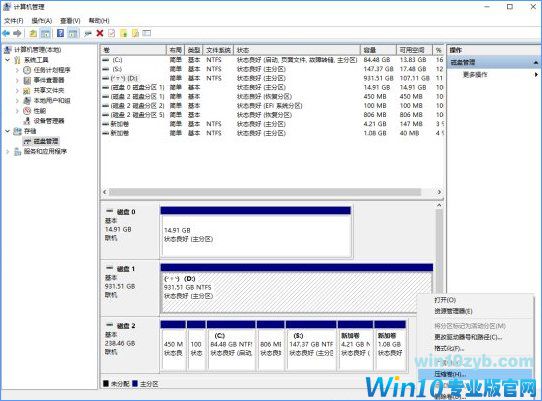Click the properties checklist icon in toolbar

111,34
